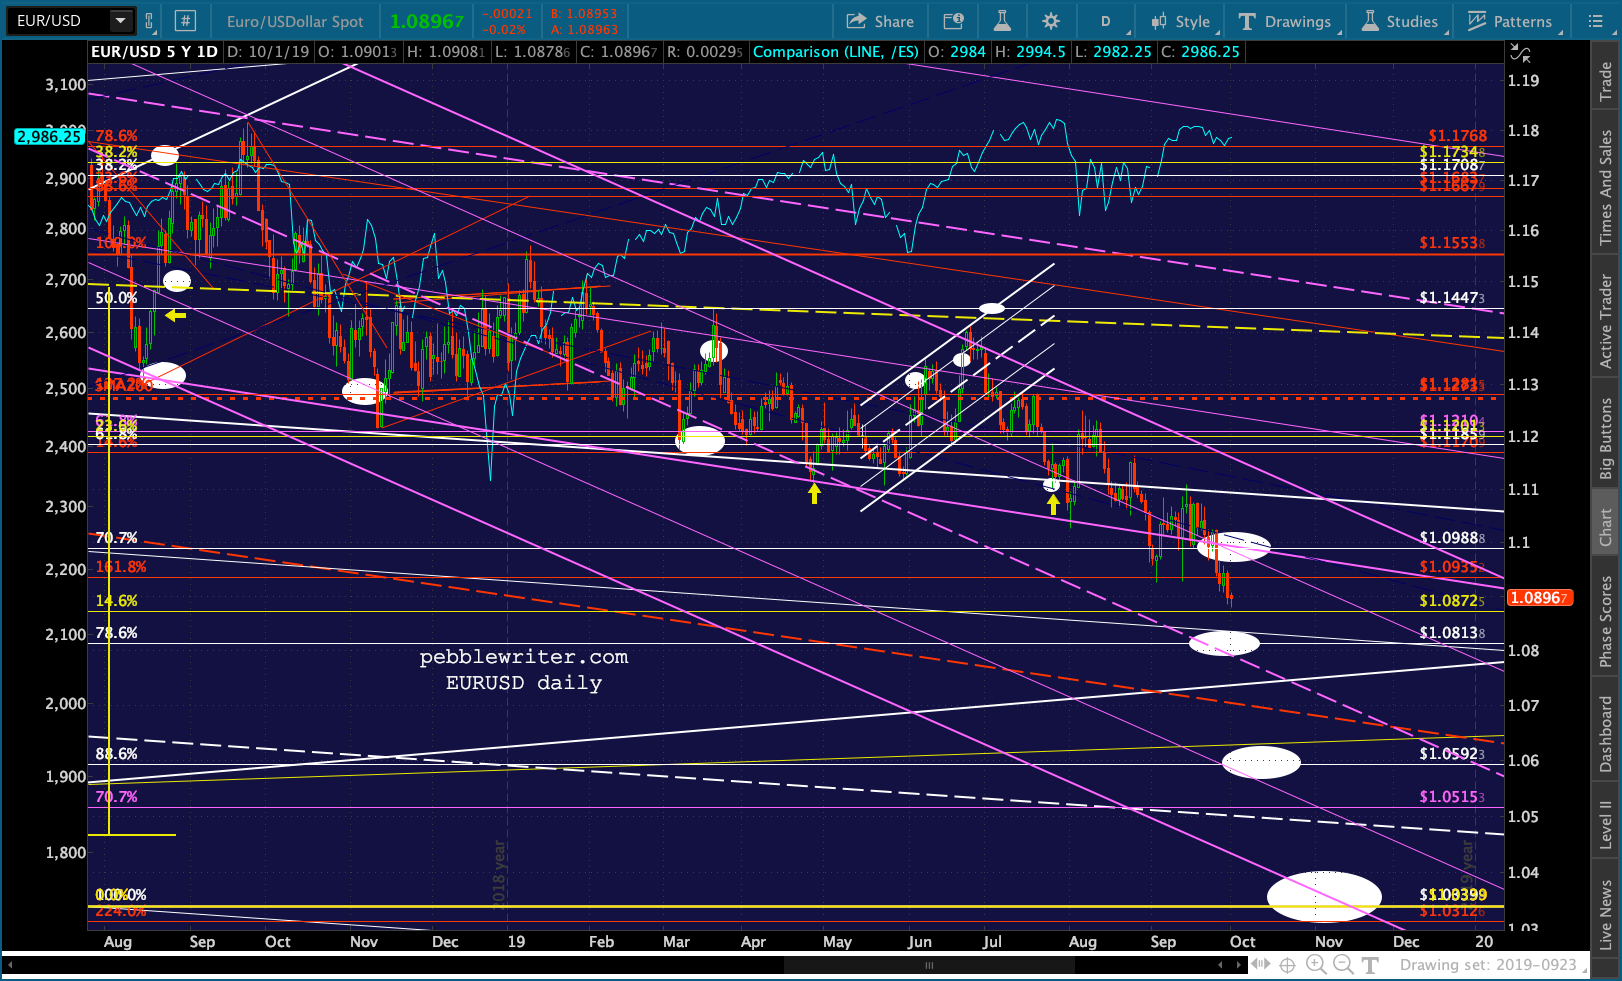
Task: Click the zoom out magnifier icon
Action: [1343, 965]
